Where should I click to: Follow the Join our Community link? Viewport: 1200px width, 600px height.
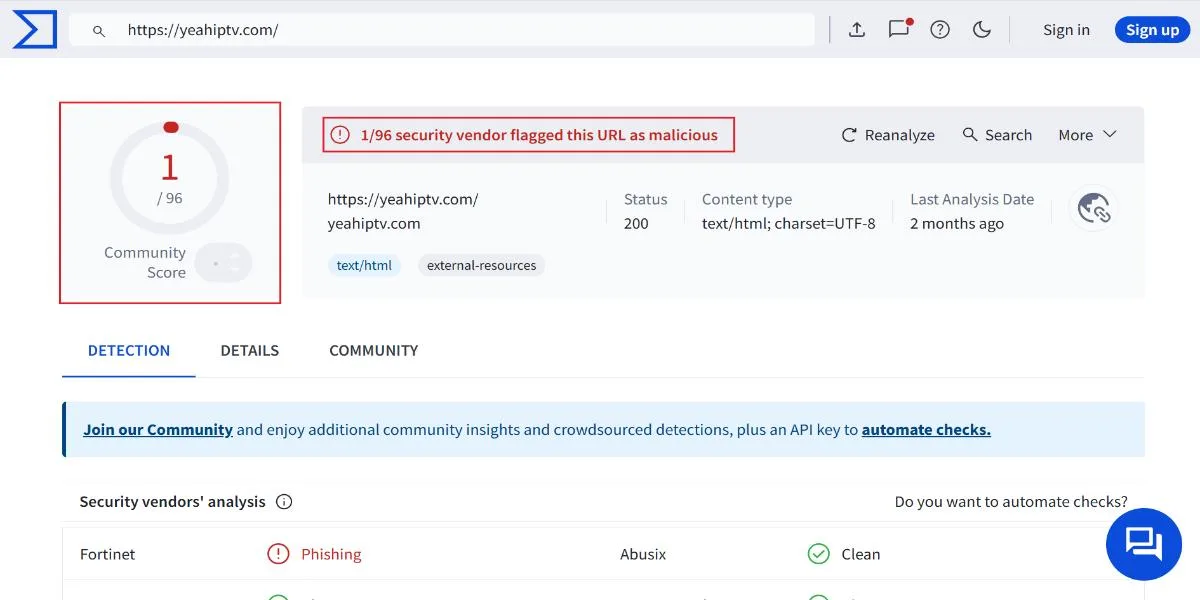(158, 430)
